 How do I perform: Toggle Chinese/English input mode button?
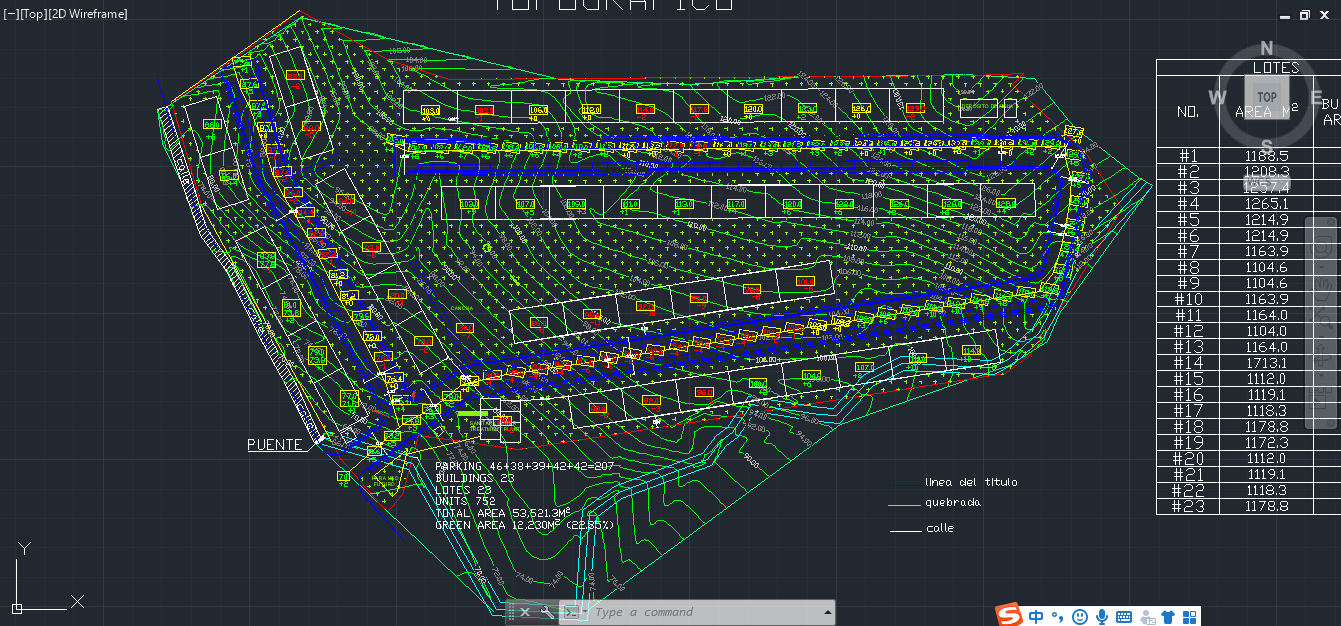click(1037, 616)
